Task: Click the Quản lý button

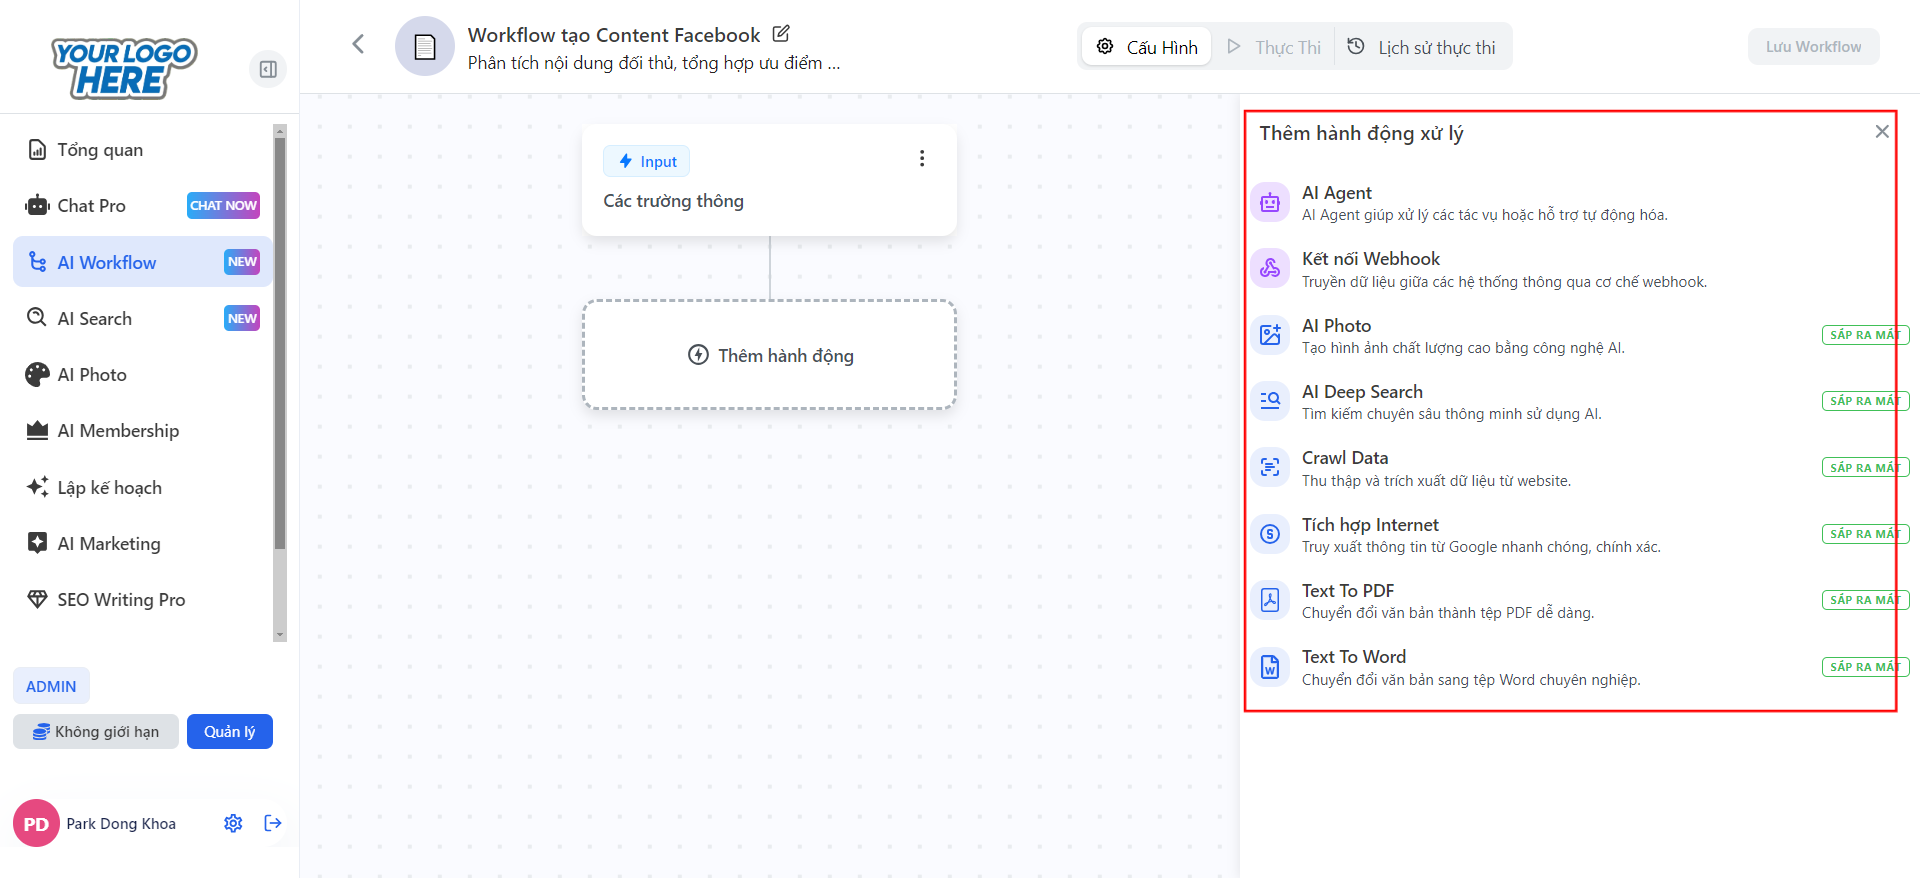Action: point(229,731)
